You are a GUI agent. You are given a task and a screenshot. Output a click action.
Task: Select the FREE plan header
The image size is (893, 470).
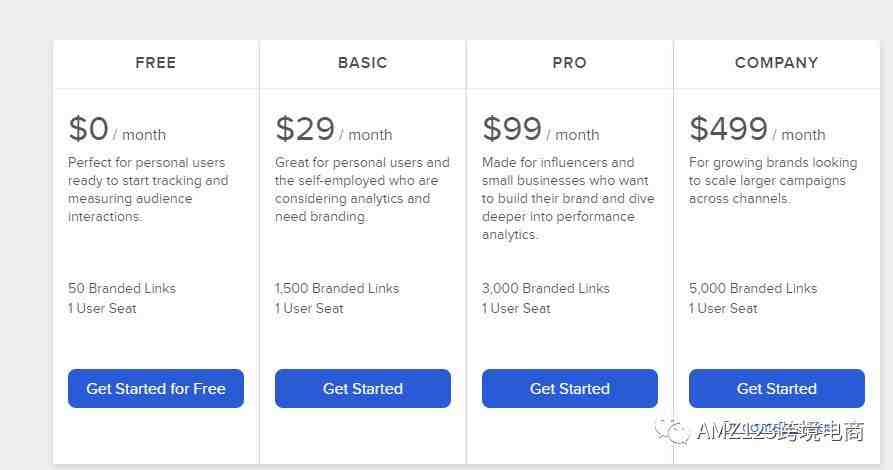[x=155, y=63]
